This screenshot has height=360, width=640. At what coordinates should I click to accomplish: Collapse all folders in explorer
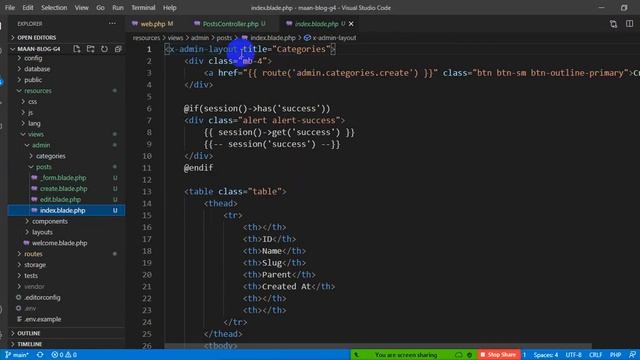118,49
